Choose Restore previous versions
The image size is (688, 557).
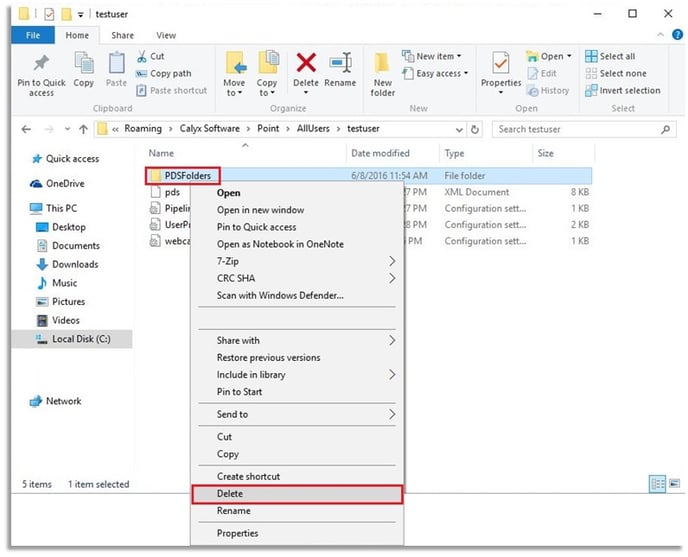click(297, 357)
